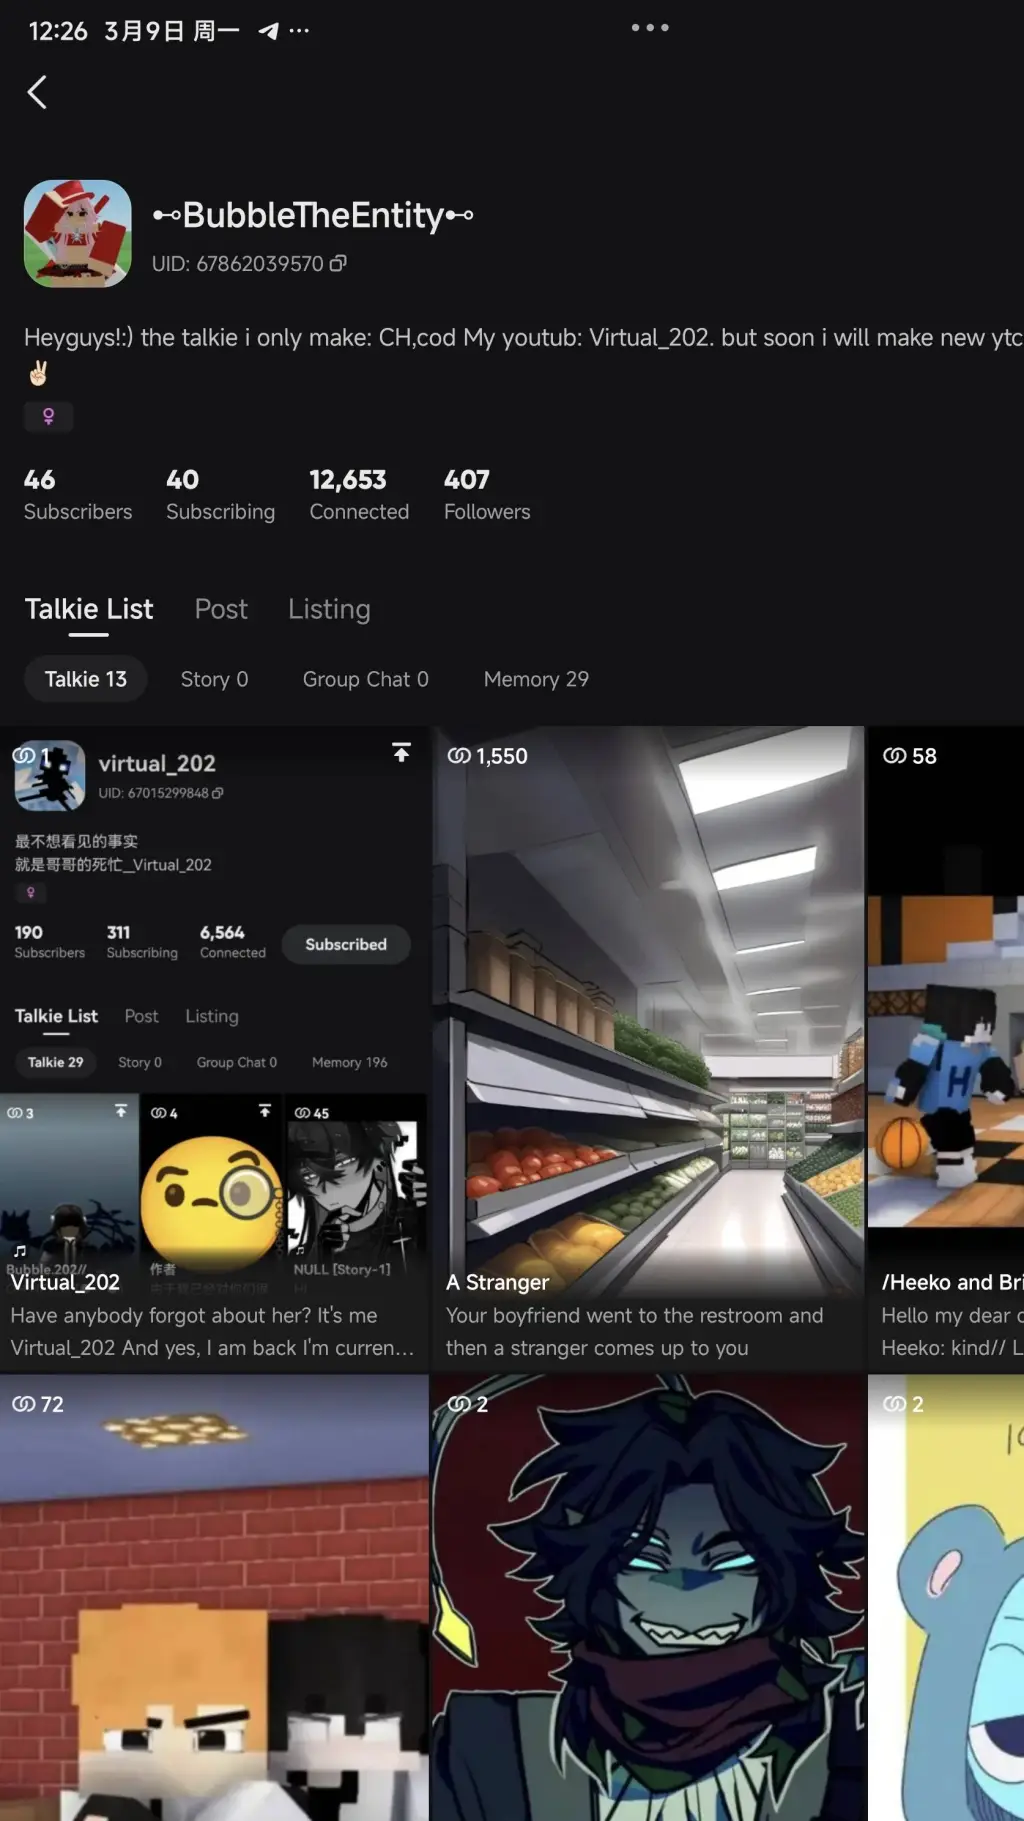Tap the female gender badge icon
Viewport: 1024px width, 1821px height.
[48, 417]
